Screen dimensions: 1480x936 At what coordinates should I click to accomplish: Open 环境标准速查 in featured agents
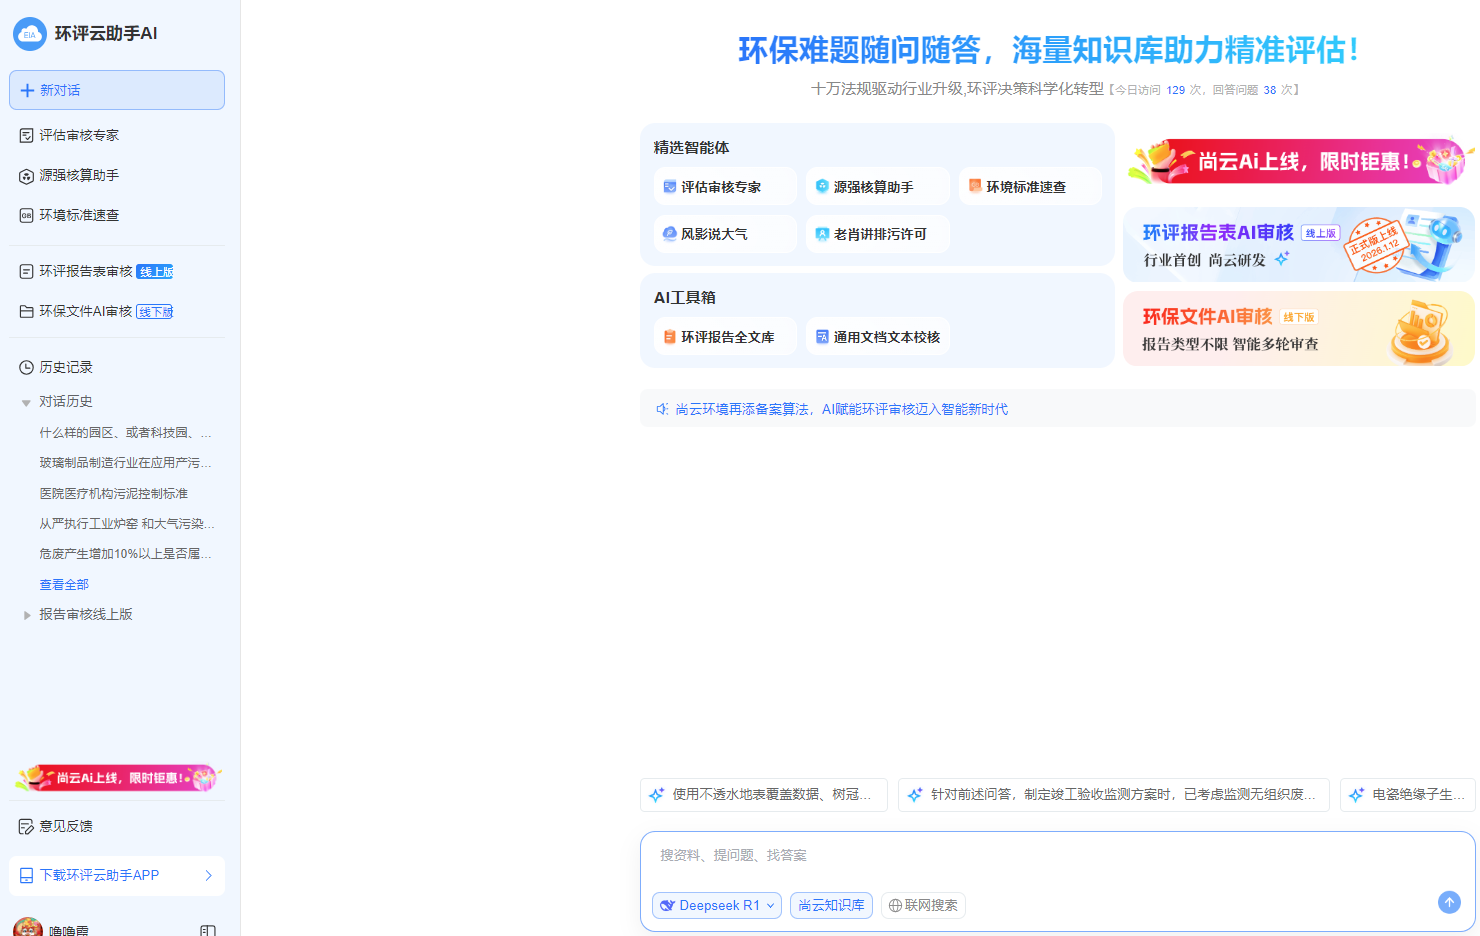[1030, 187]
